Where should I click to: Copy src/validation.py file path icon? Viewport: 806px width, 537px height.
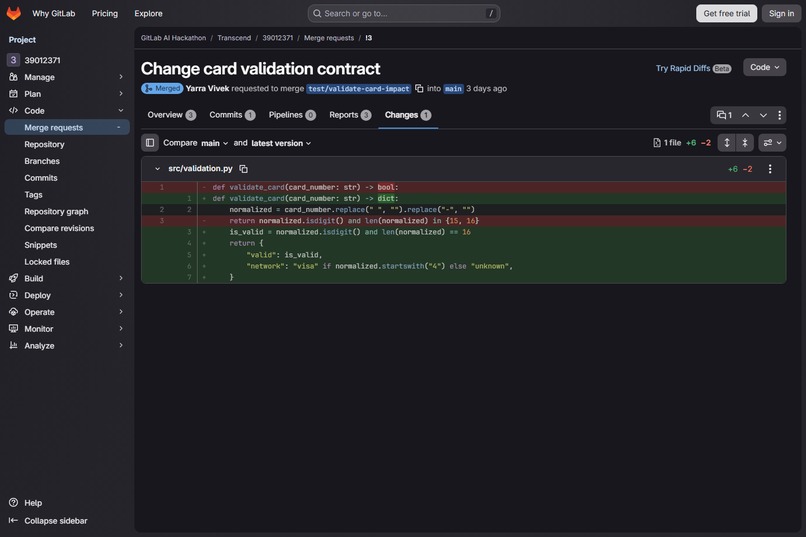coord(244,169)
